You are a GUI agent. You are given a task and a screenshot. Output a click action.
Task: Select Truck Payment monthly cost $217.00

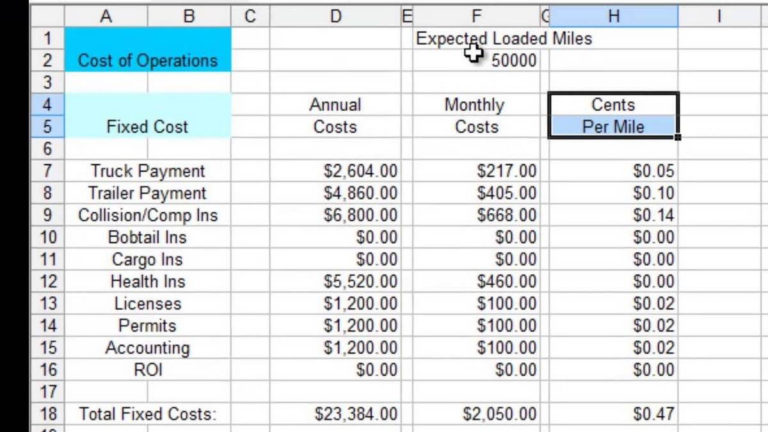tap(506, 171)
